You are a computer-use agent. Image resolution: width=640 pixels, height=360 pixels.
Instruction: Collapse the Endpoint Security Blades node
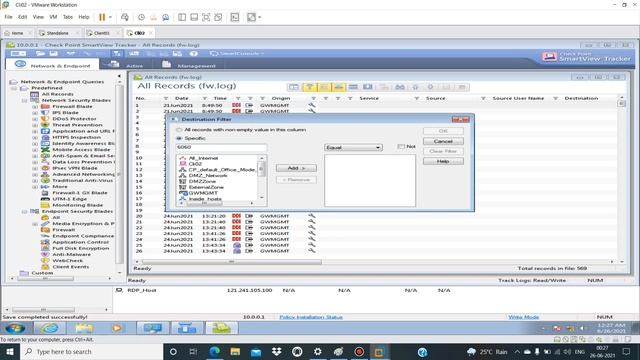(x=24, y=211)
